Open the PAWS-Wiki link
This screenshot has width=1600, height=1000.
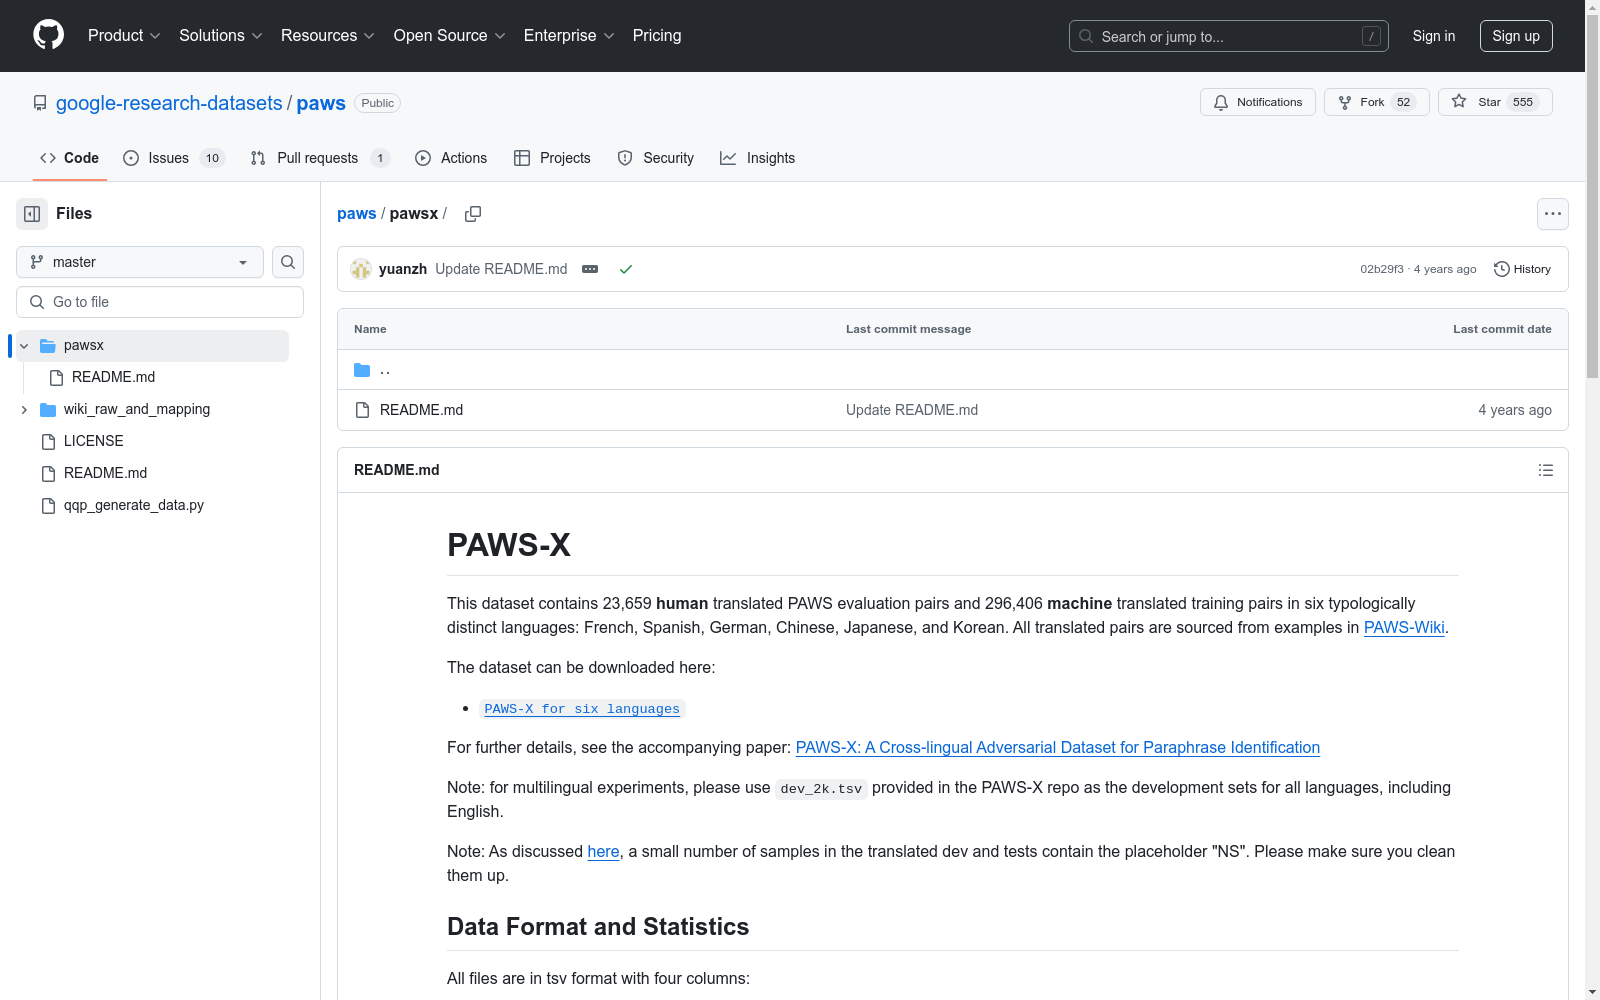1404,628
